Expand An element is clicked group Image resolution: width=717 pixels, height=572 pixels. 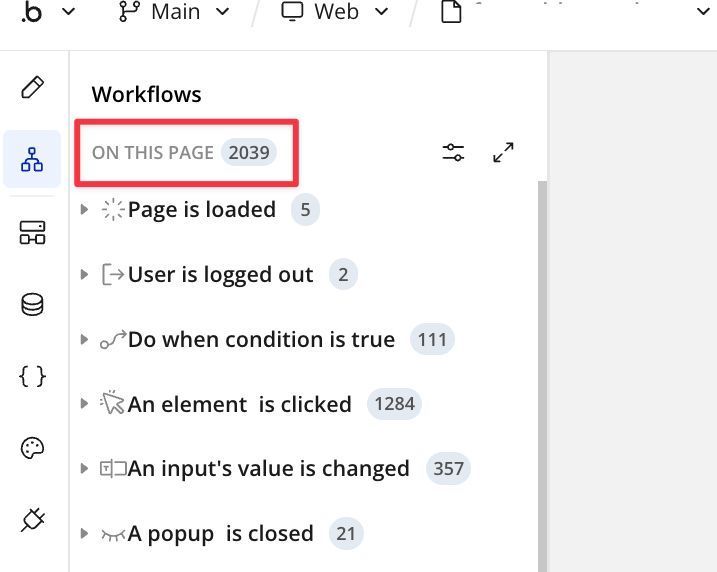(x=84, y=404)
